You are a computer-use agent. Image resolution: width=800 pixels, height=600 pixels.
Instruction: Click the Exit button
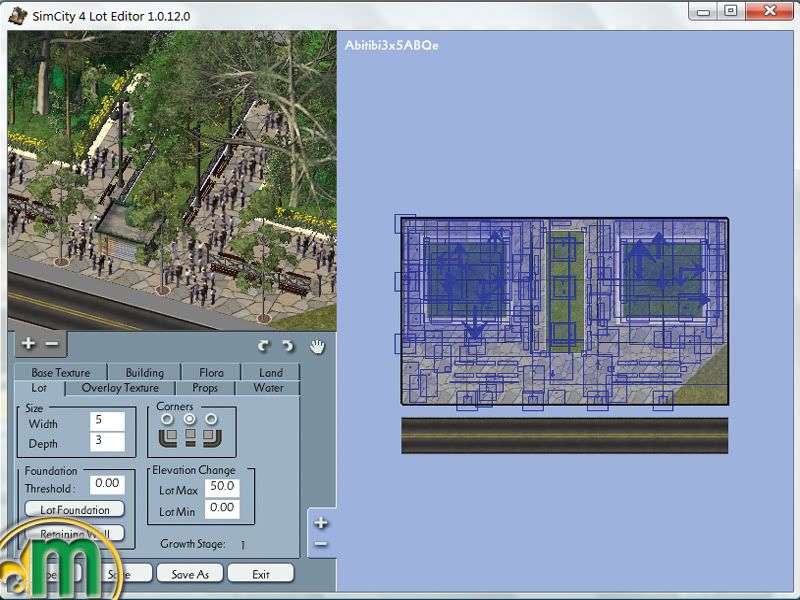(x=261, y=574)
